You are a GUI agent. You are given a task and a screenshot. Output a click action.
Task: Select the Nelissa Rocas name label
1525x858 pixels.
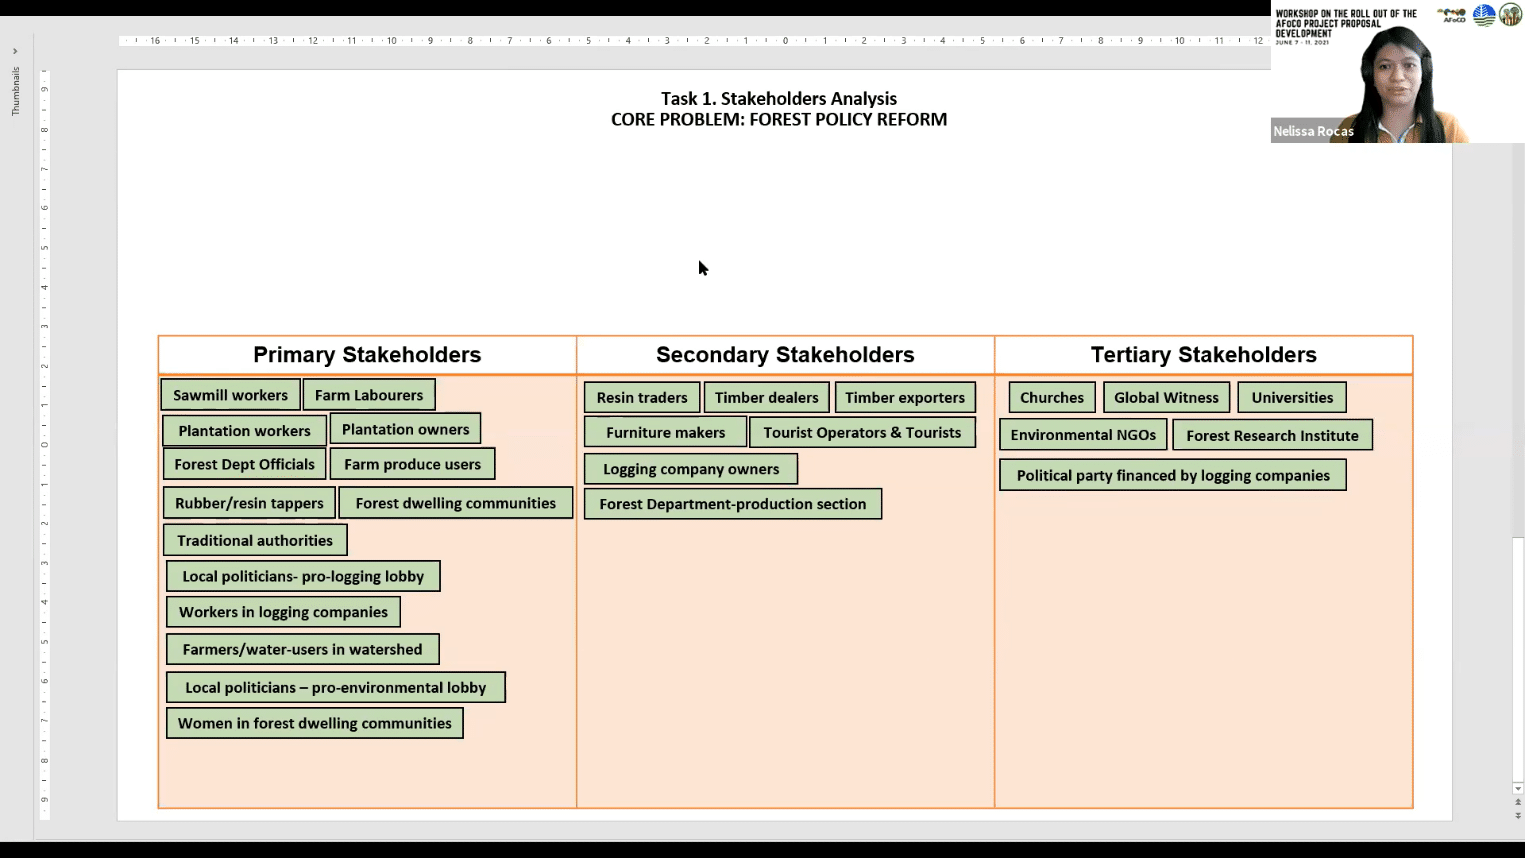click(x=1313, y=131)
